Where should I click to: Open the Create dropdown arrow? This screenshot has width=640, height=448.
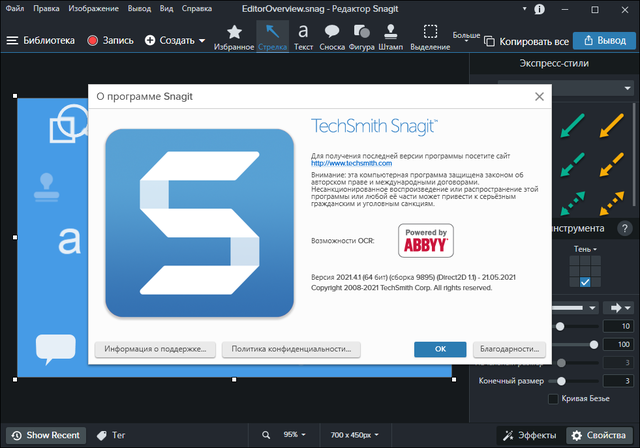pos(202,41)
